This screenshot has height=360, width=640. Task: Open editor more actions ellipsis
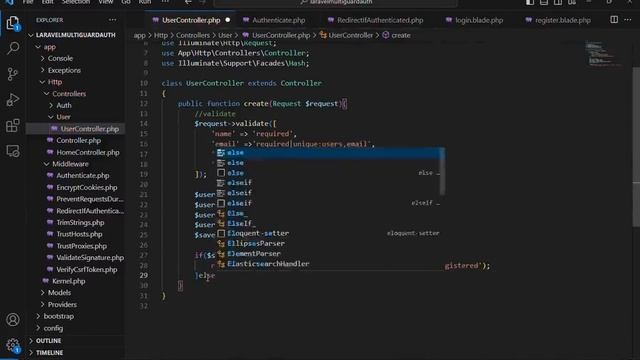coord(628,20)
